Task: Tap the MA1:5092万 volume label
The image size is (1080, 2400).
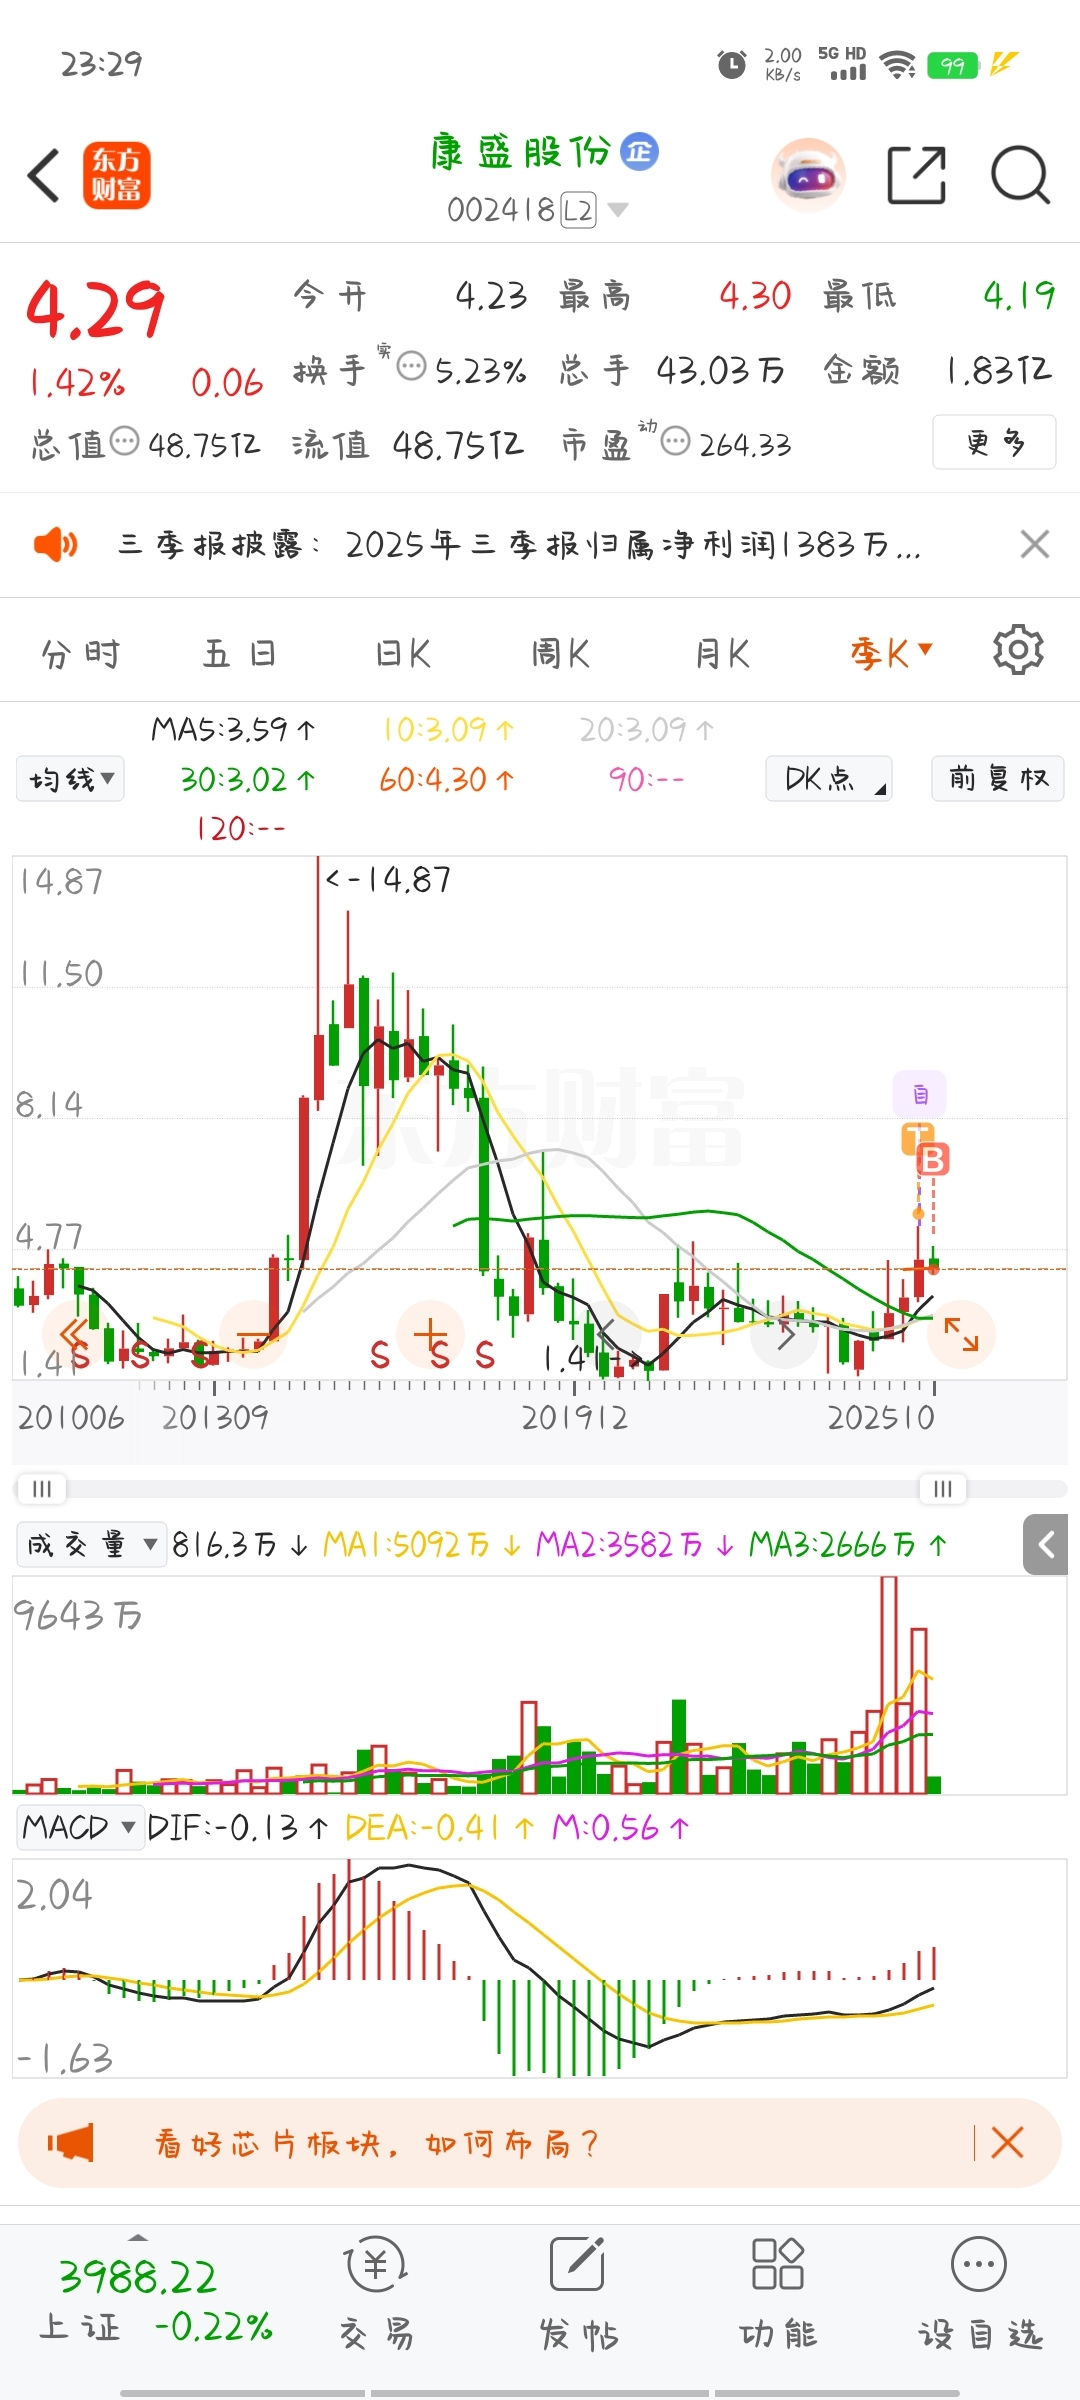Action: click(421, 1546)
